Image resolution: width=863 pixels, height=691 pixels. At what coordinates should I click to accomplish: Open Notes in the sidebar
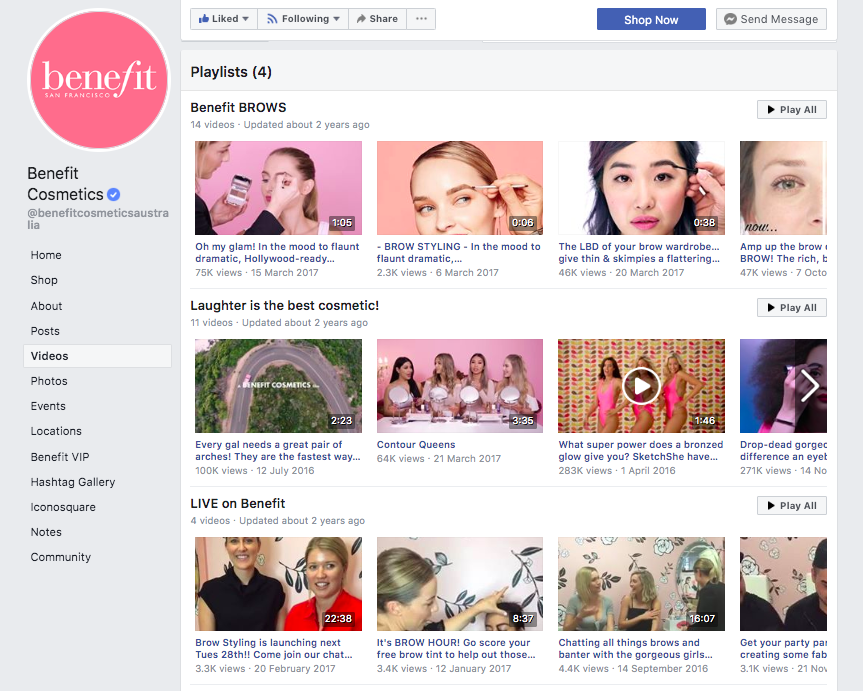(x=46, y=532)
